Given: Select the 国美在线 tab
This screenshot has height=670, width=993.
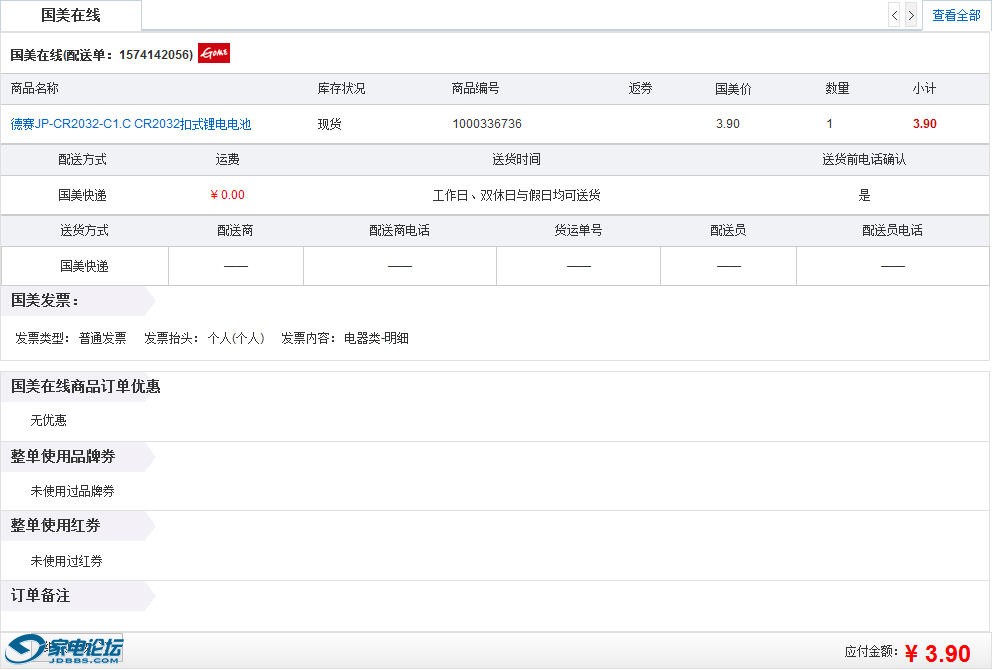Looking at the screenshot, I should pyautogui.click(x=71, y=15).
